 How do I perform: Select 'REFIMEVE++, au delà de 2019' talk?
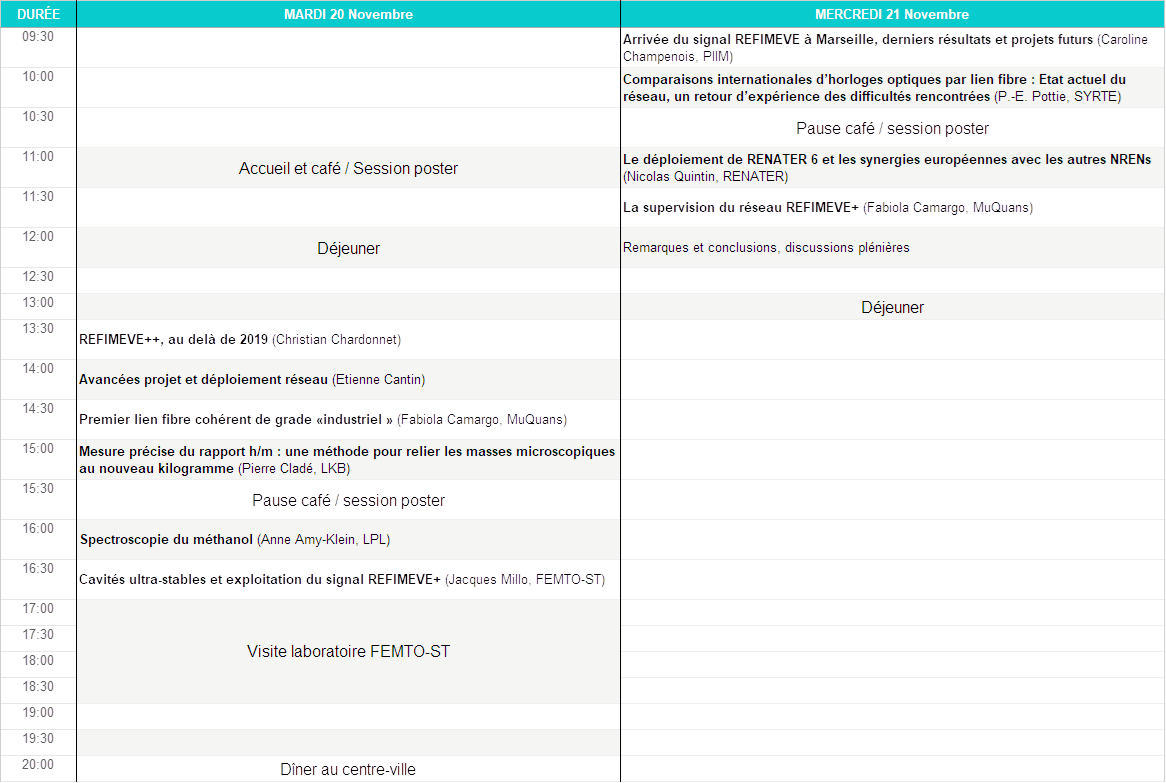[348, 340]
